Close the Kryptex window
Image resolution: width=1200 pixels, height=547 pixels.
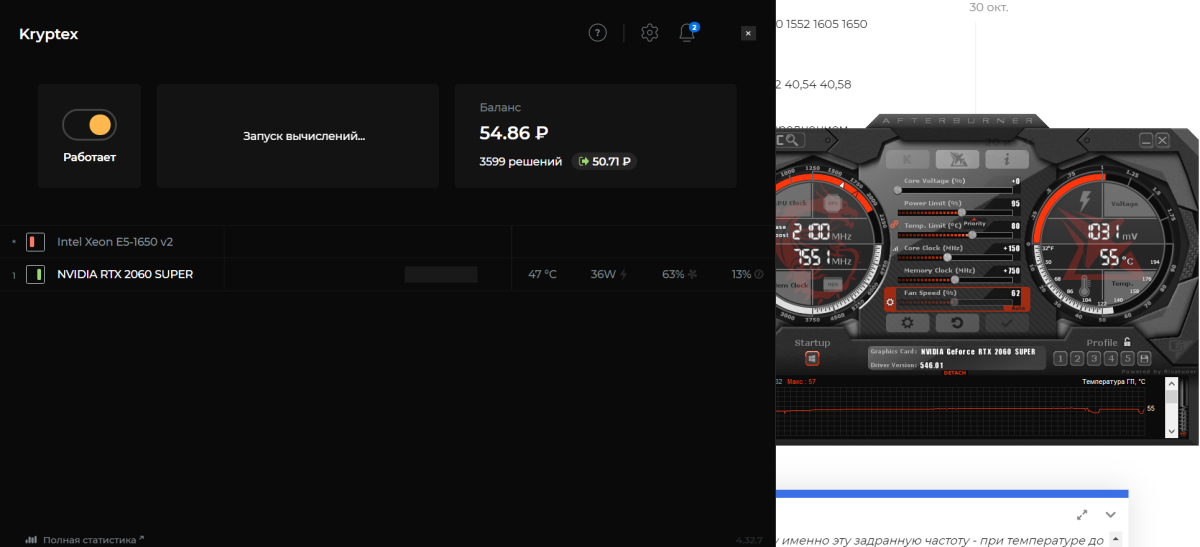tap(748, 33)
